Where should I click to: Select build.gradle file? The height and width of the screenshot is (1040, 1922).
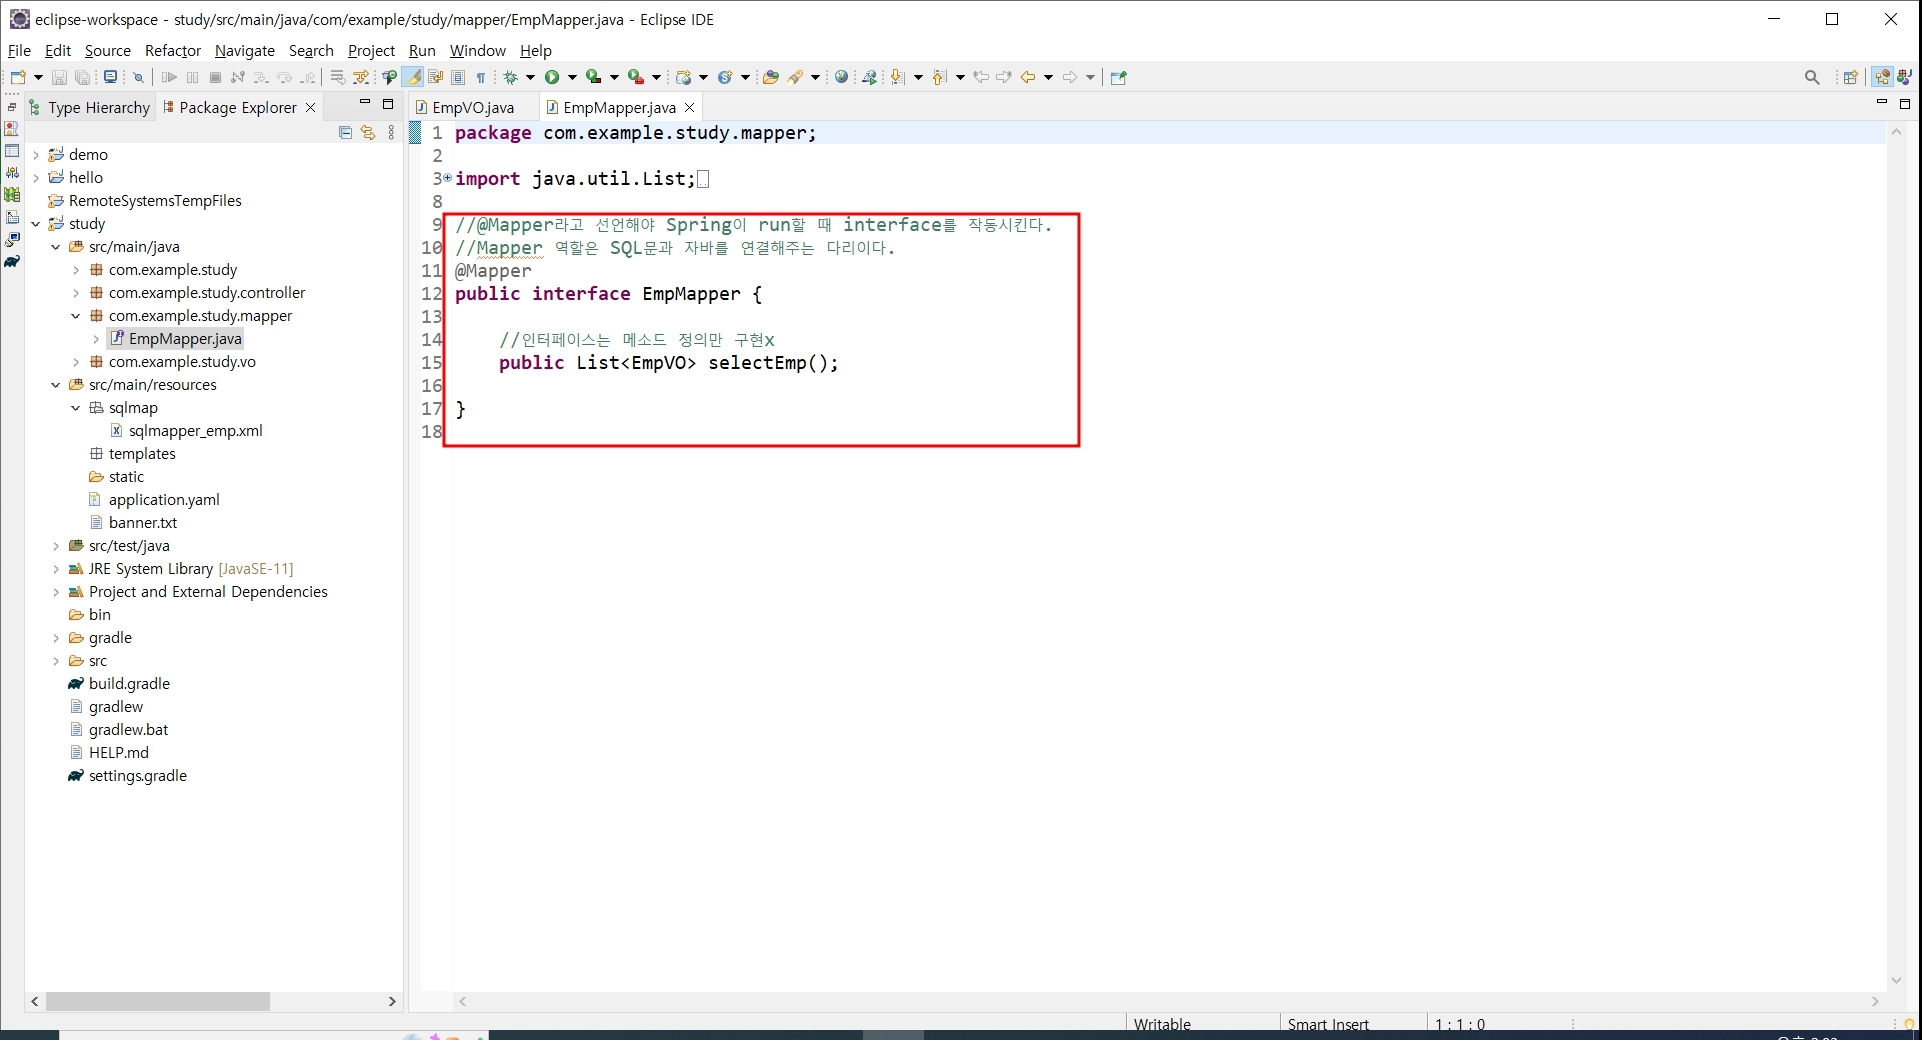point(129,684)
